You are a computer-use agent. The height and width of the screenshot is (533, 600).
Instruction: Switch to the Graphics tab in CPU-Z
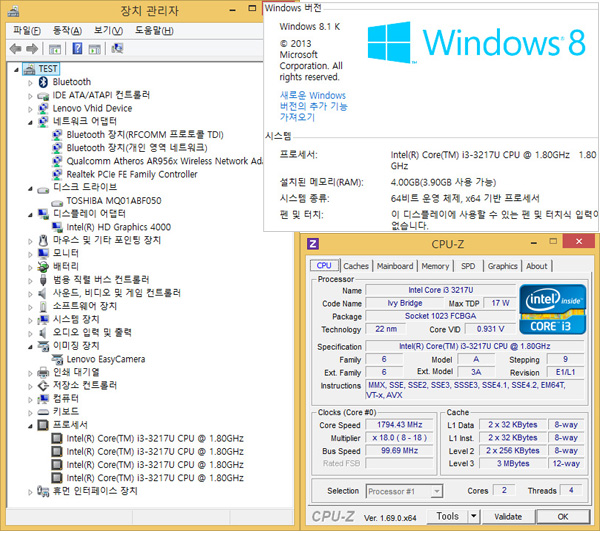click(502, 266)
